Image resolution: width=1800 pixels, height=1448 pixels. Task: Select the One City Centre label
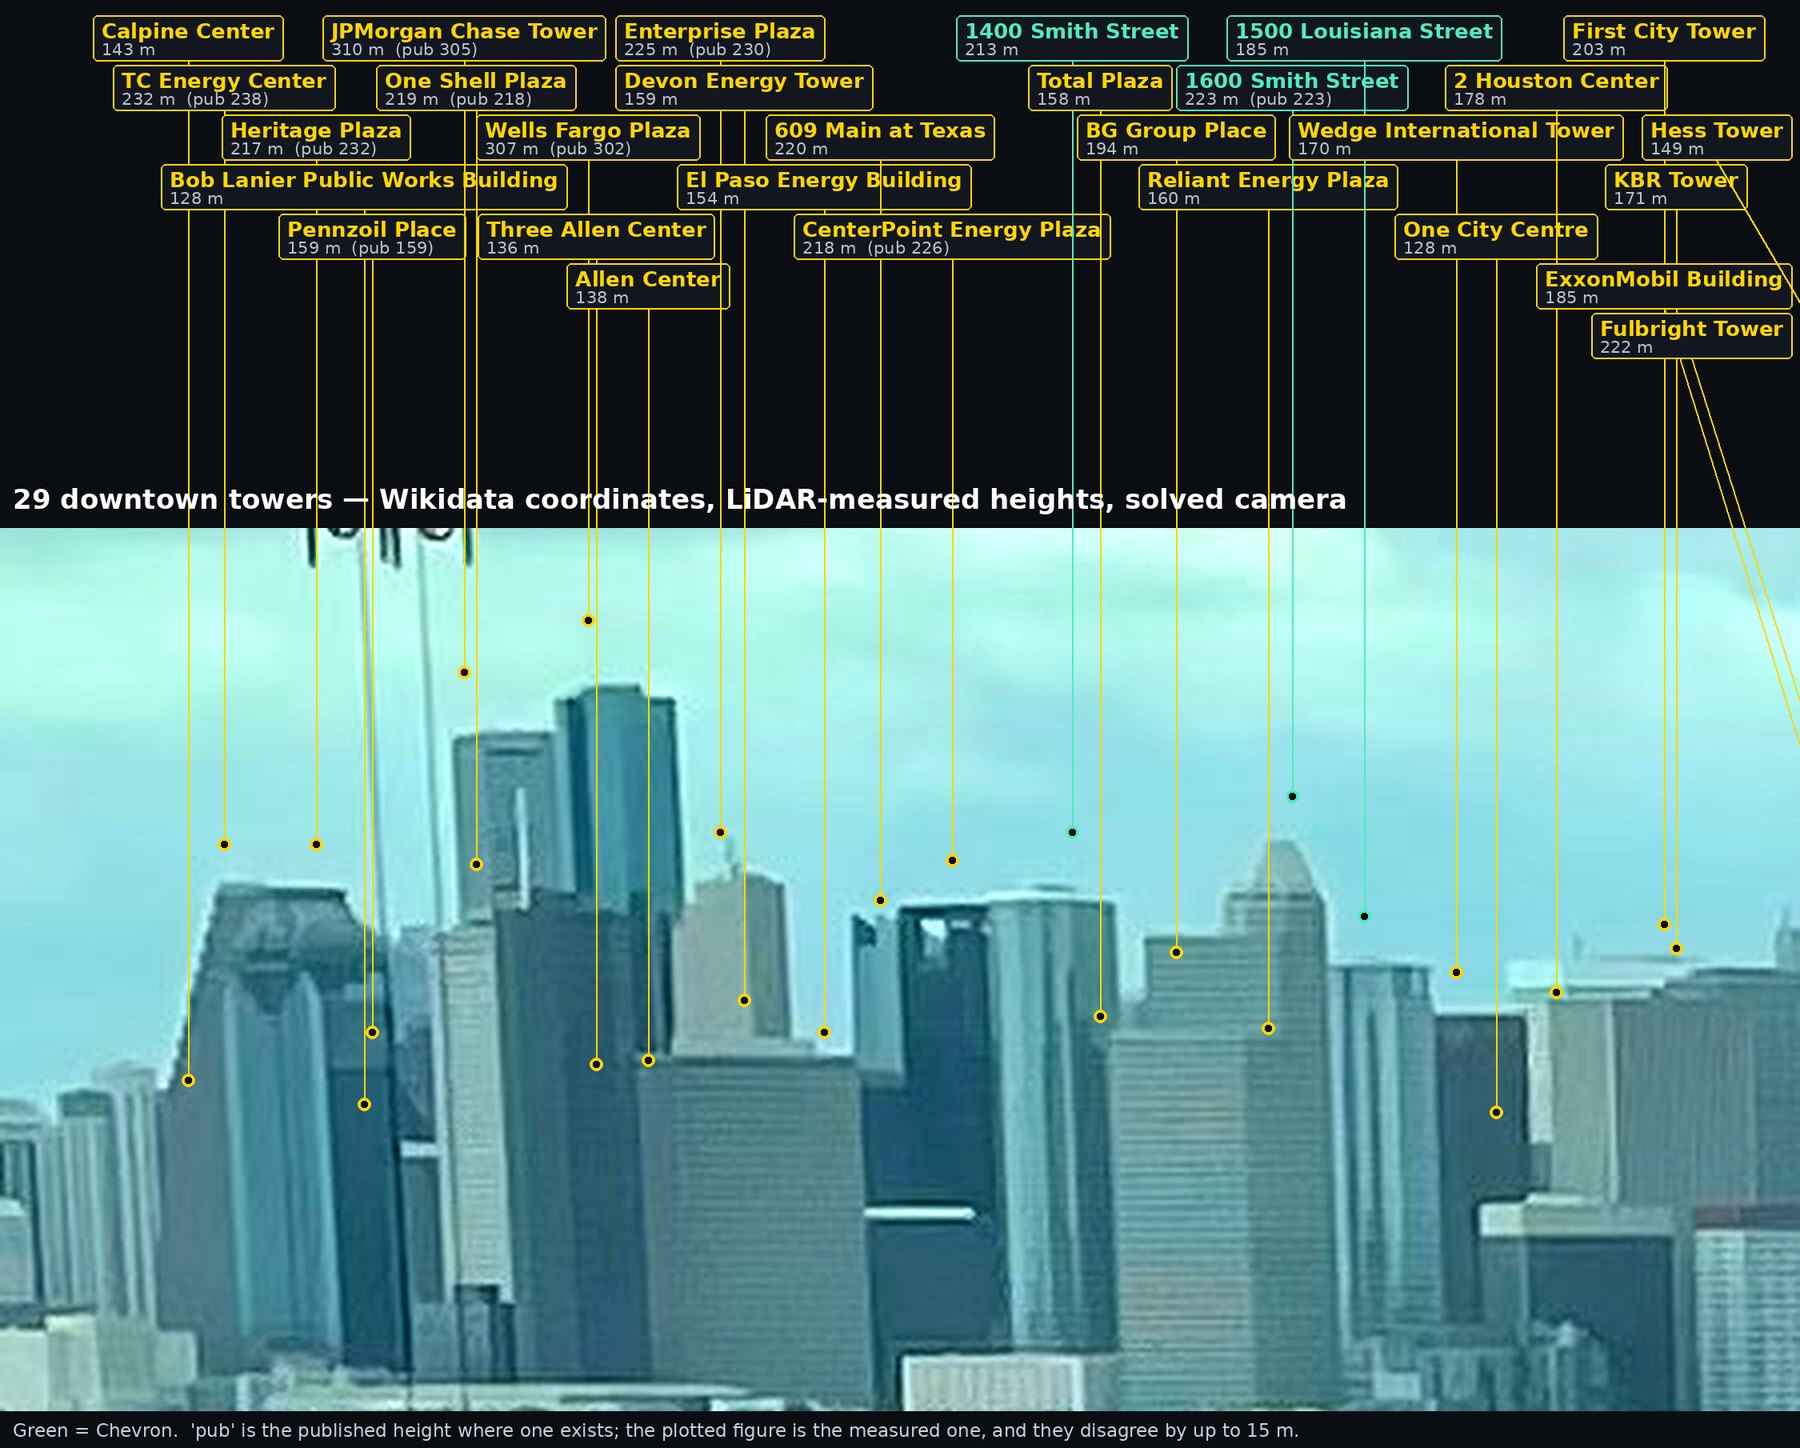click(x=1496, y=237)
